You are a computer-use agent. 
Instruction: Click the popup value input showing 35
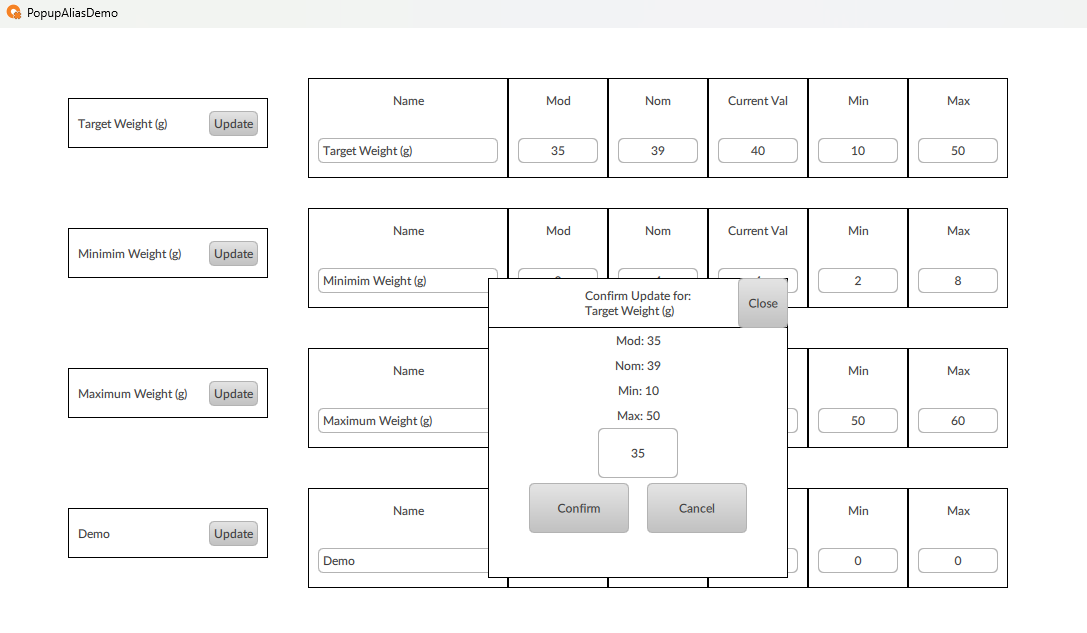point(638,453)
